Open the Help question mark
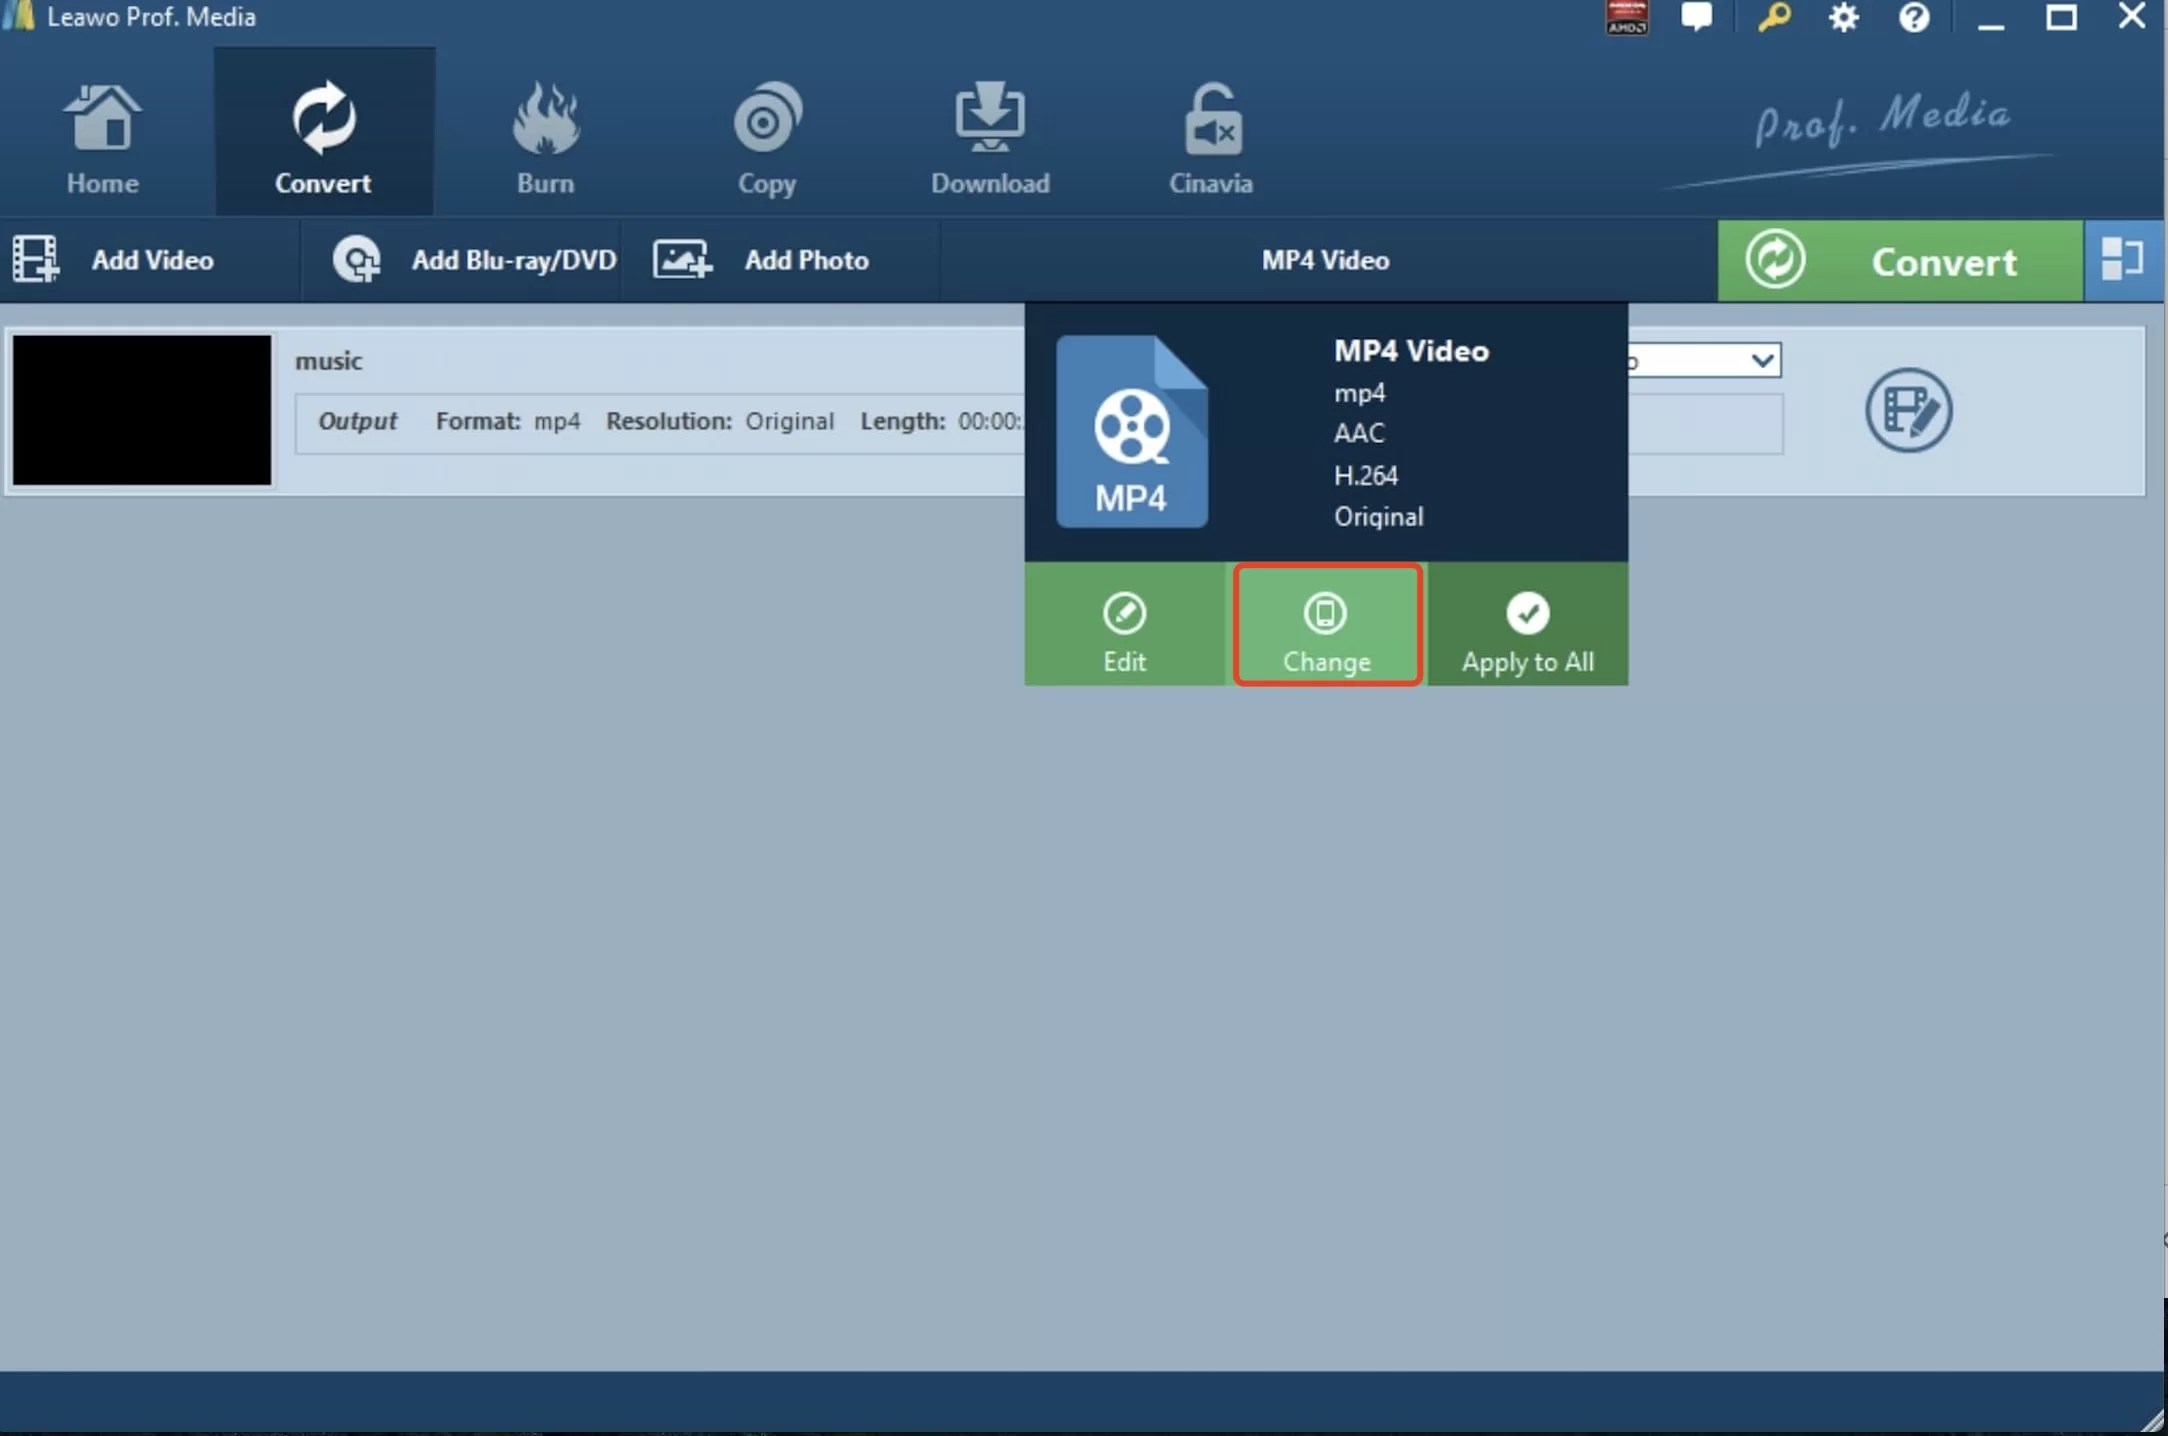This screenshot has width=2168, height=1436. 1916,17
